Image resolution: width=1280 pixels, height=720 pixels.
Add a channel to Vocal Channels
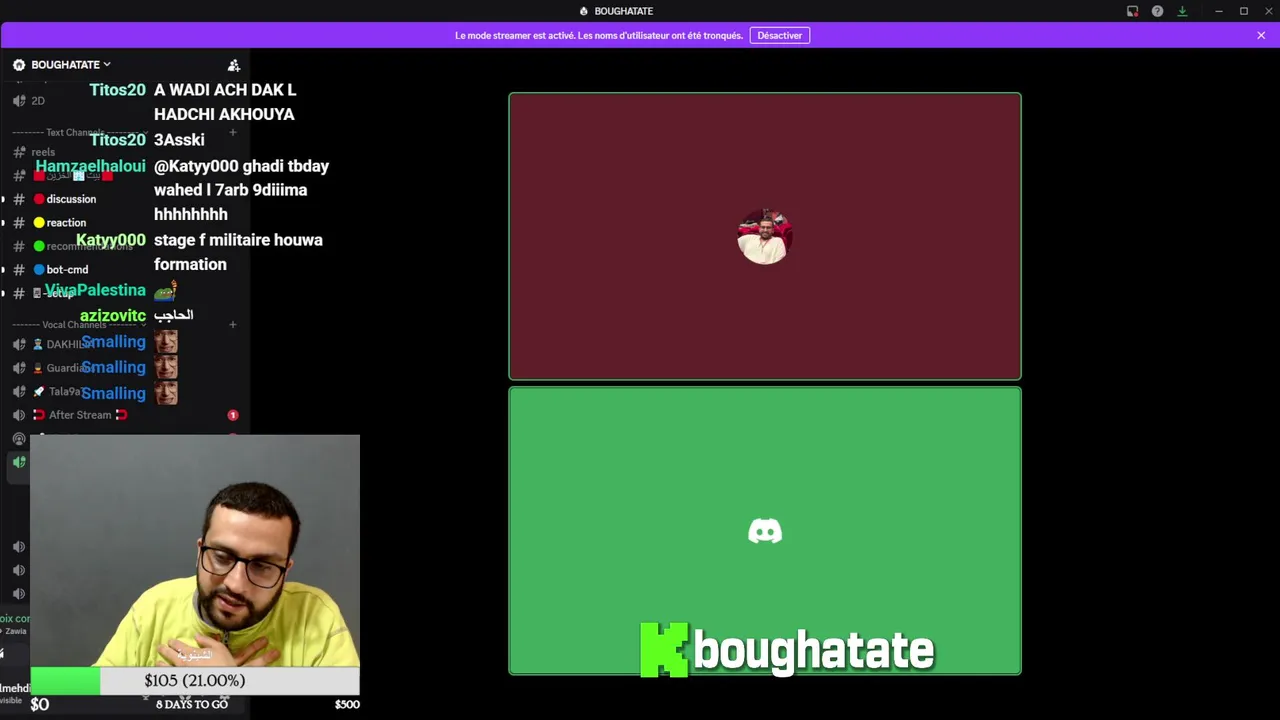(232, 325)
